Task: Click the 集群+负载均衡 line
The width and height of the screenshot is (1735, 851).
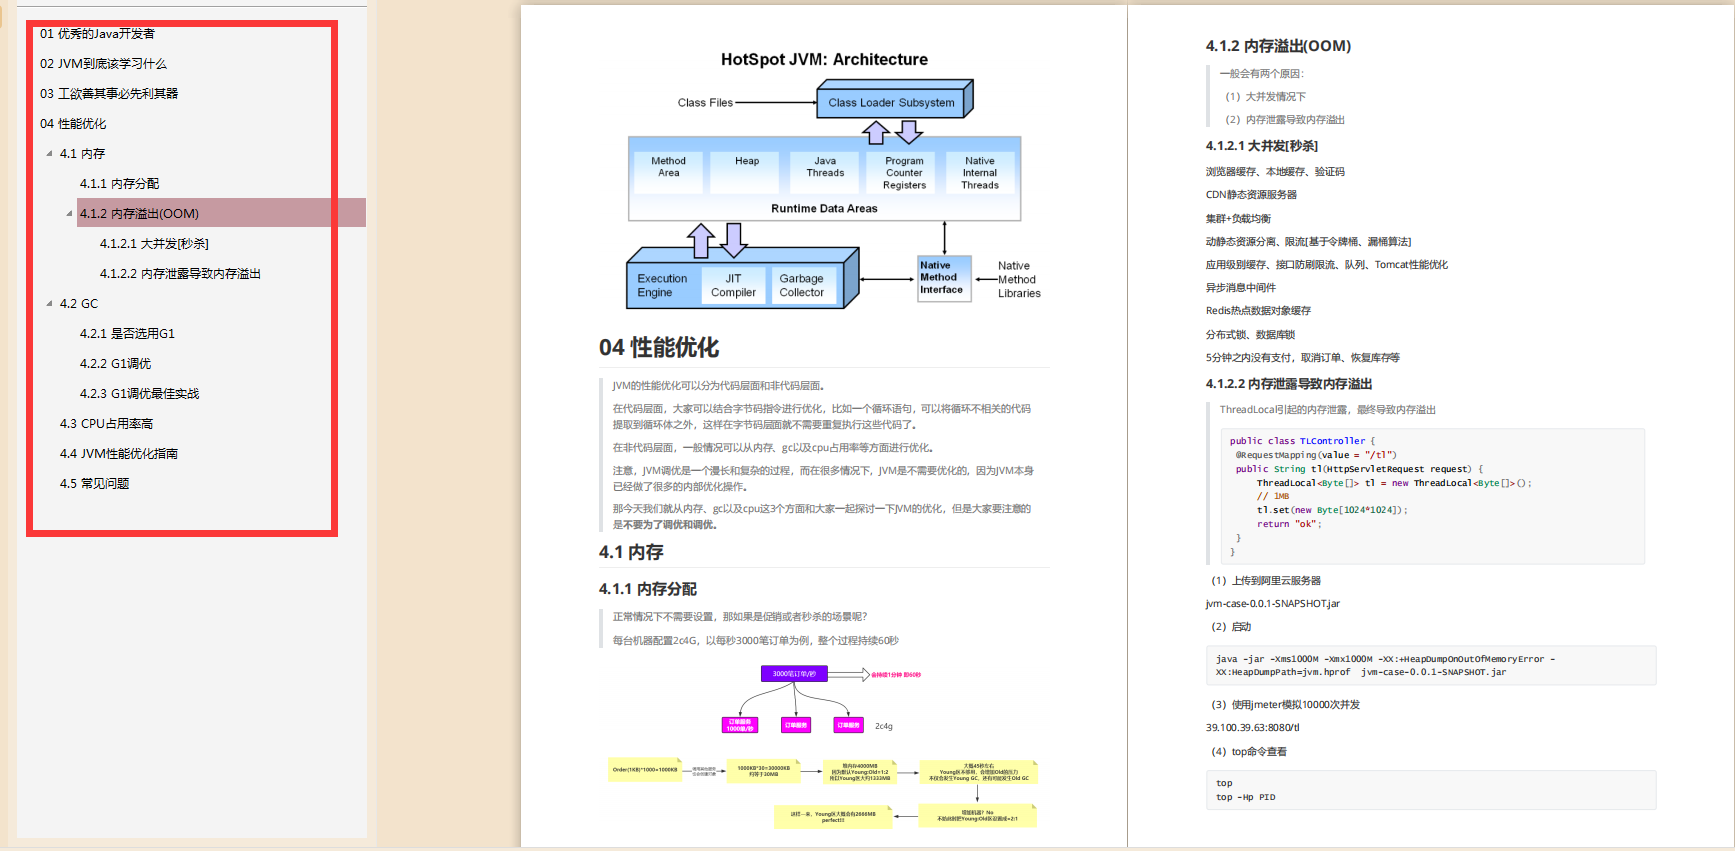Action: 1238,219
